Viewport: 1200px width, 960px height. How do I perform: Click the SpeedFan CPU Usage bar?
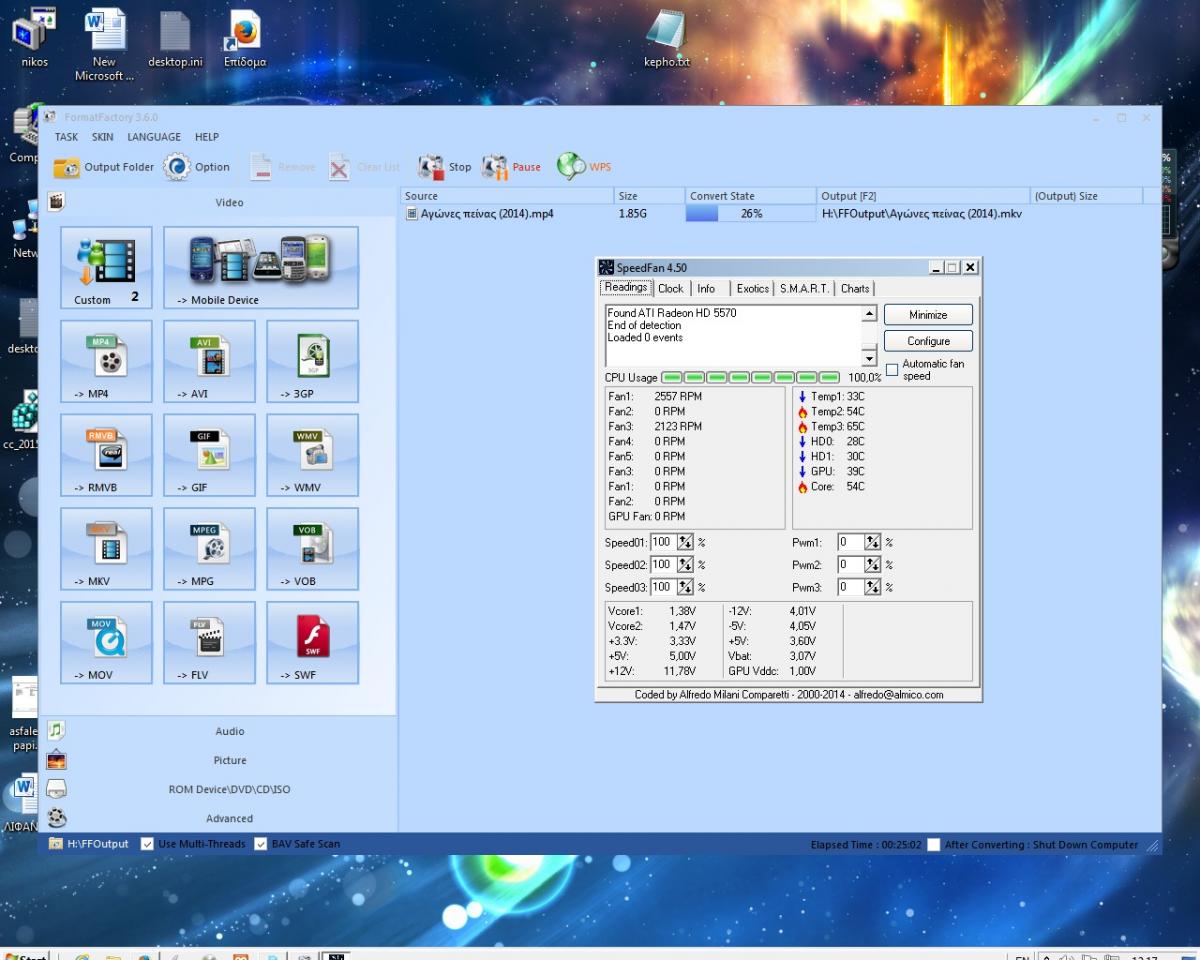(x=751, y=377)
